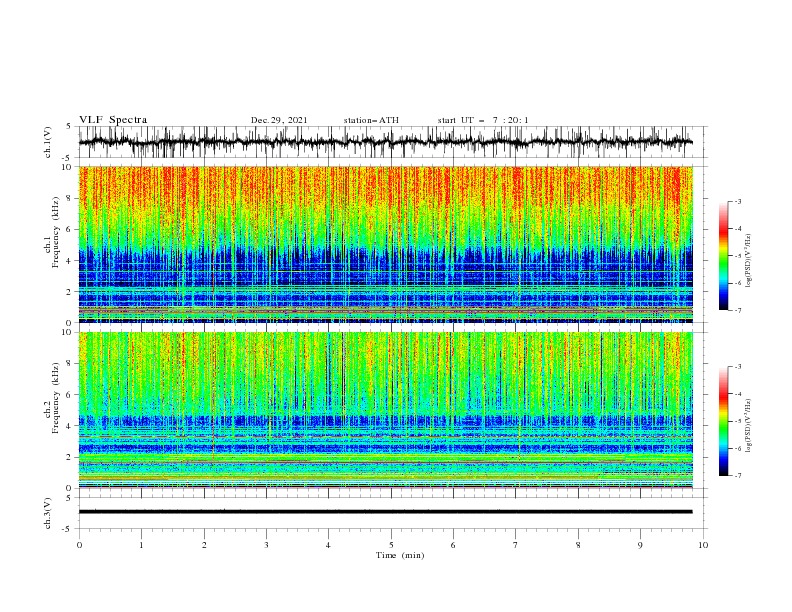Viewport: 792px width, 612px height.
Task: Click the "10" tick on ch.2 frequency axis
Action: [x=68, y=332]
